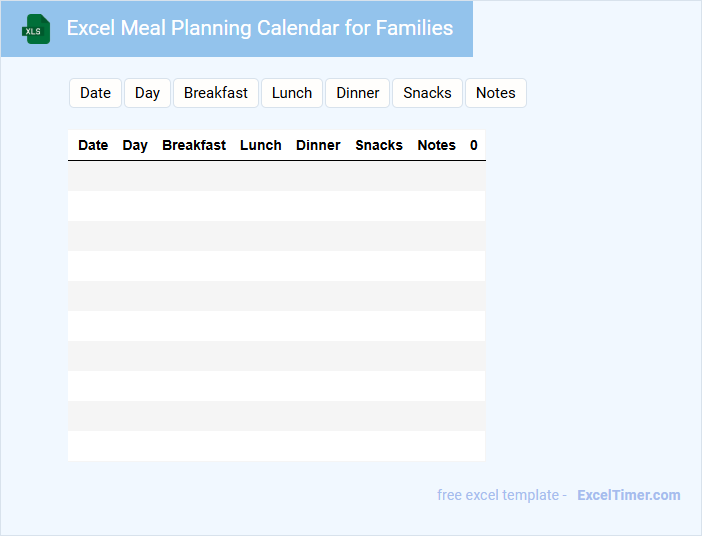This screenshot has height=536, width=702.
Task: Click the first empty table row
Action: click(276, 176)
